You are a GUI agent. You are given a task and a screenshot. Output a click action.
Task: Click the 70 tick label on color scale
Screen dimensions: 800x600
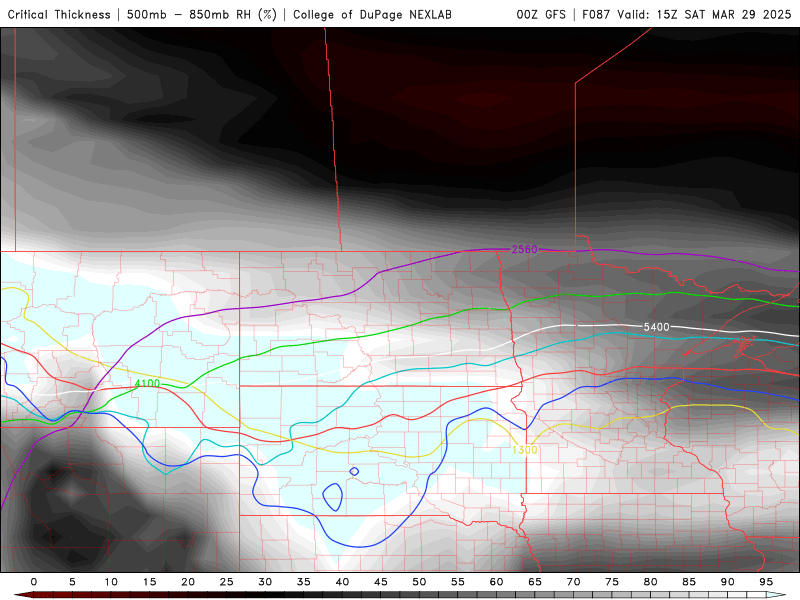pyautogui.click(x=573, y=582)
